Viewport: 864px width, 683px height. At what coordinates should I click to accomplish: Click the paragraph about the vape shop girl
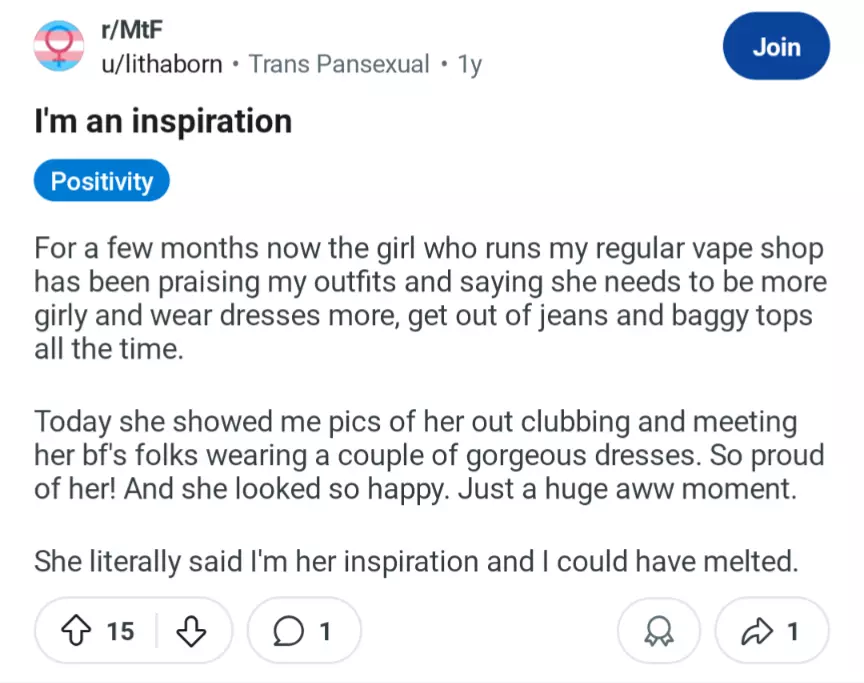coord(430,299)
